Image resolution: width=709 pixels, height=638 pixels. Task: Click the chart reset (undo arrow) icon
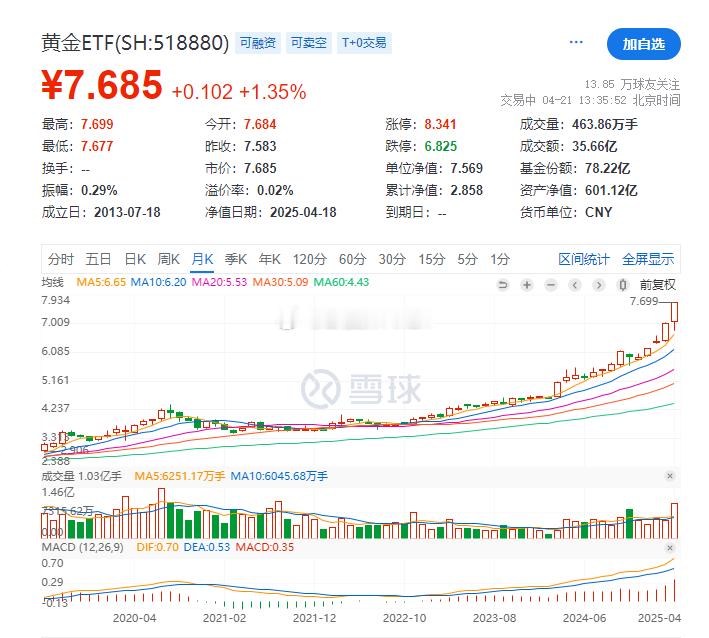503,285
